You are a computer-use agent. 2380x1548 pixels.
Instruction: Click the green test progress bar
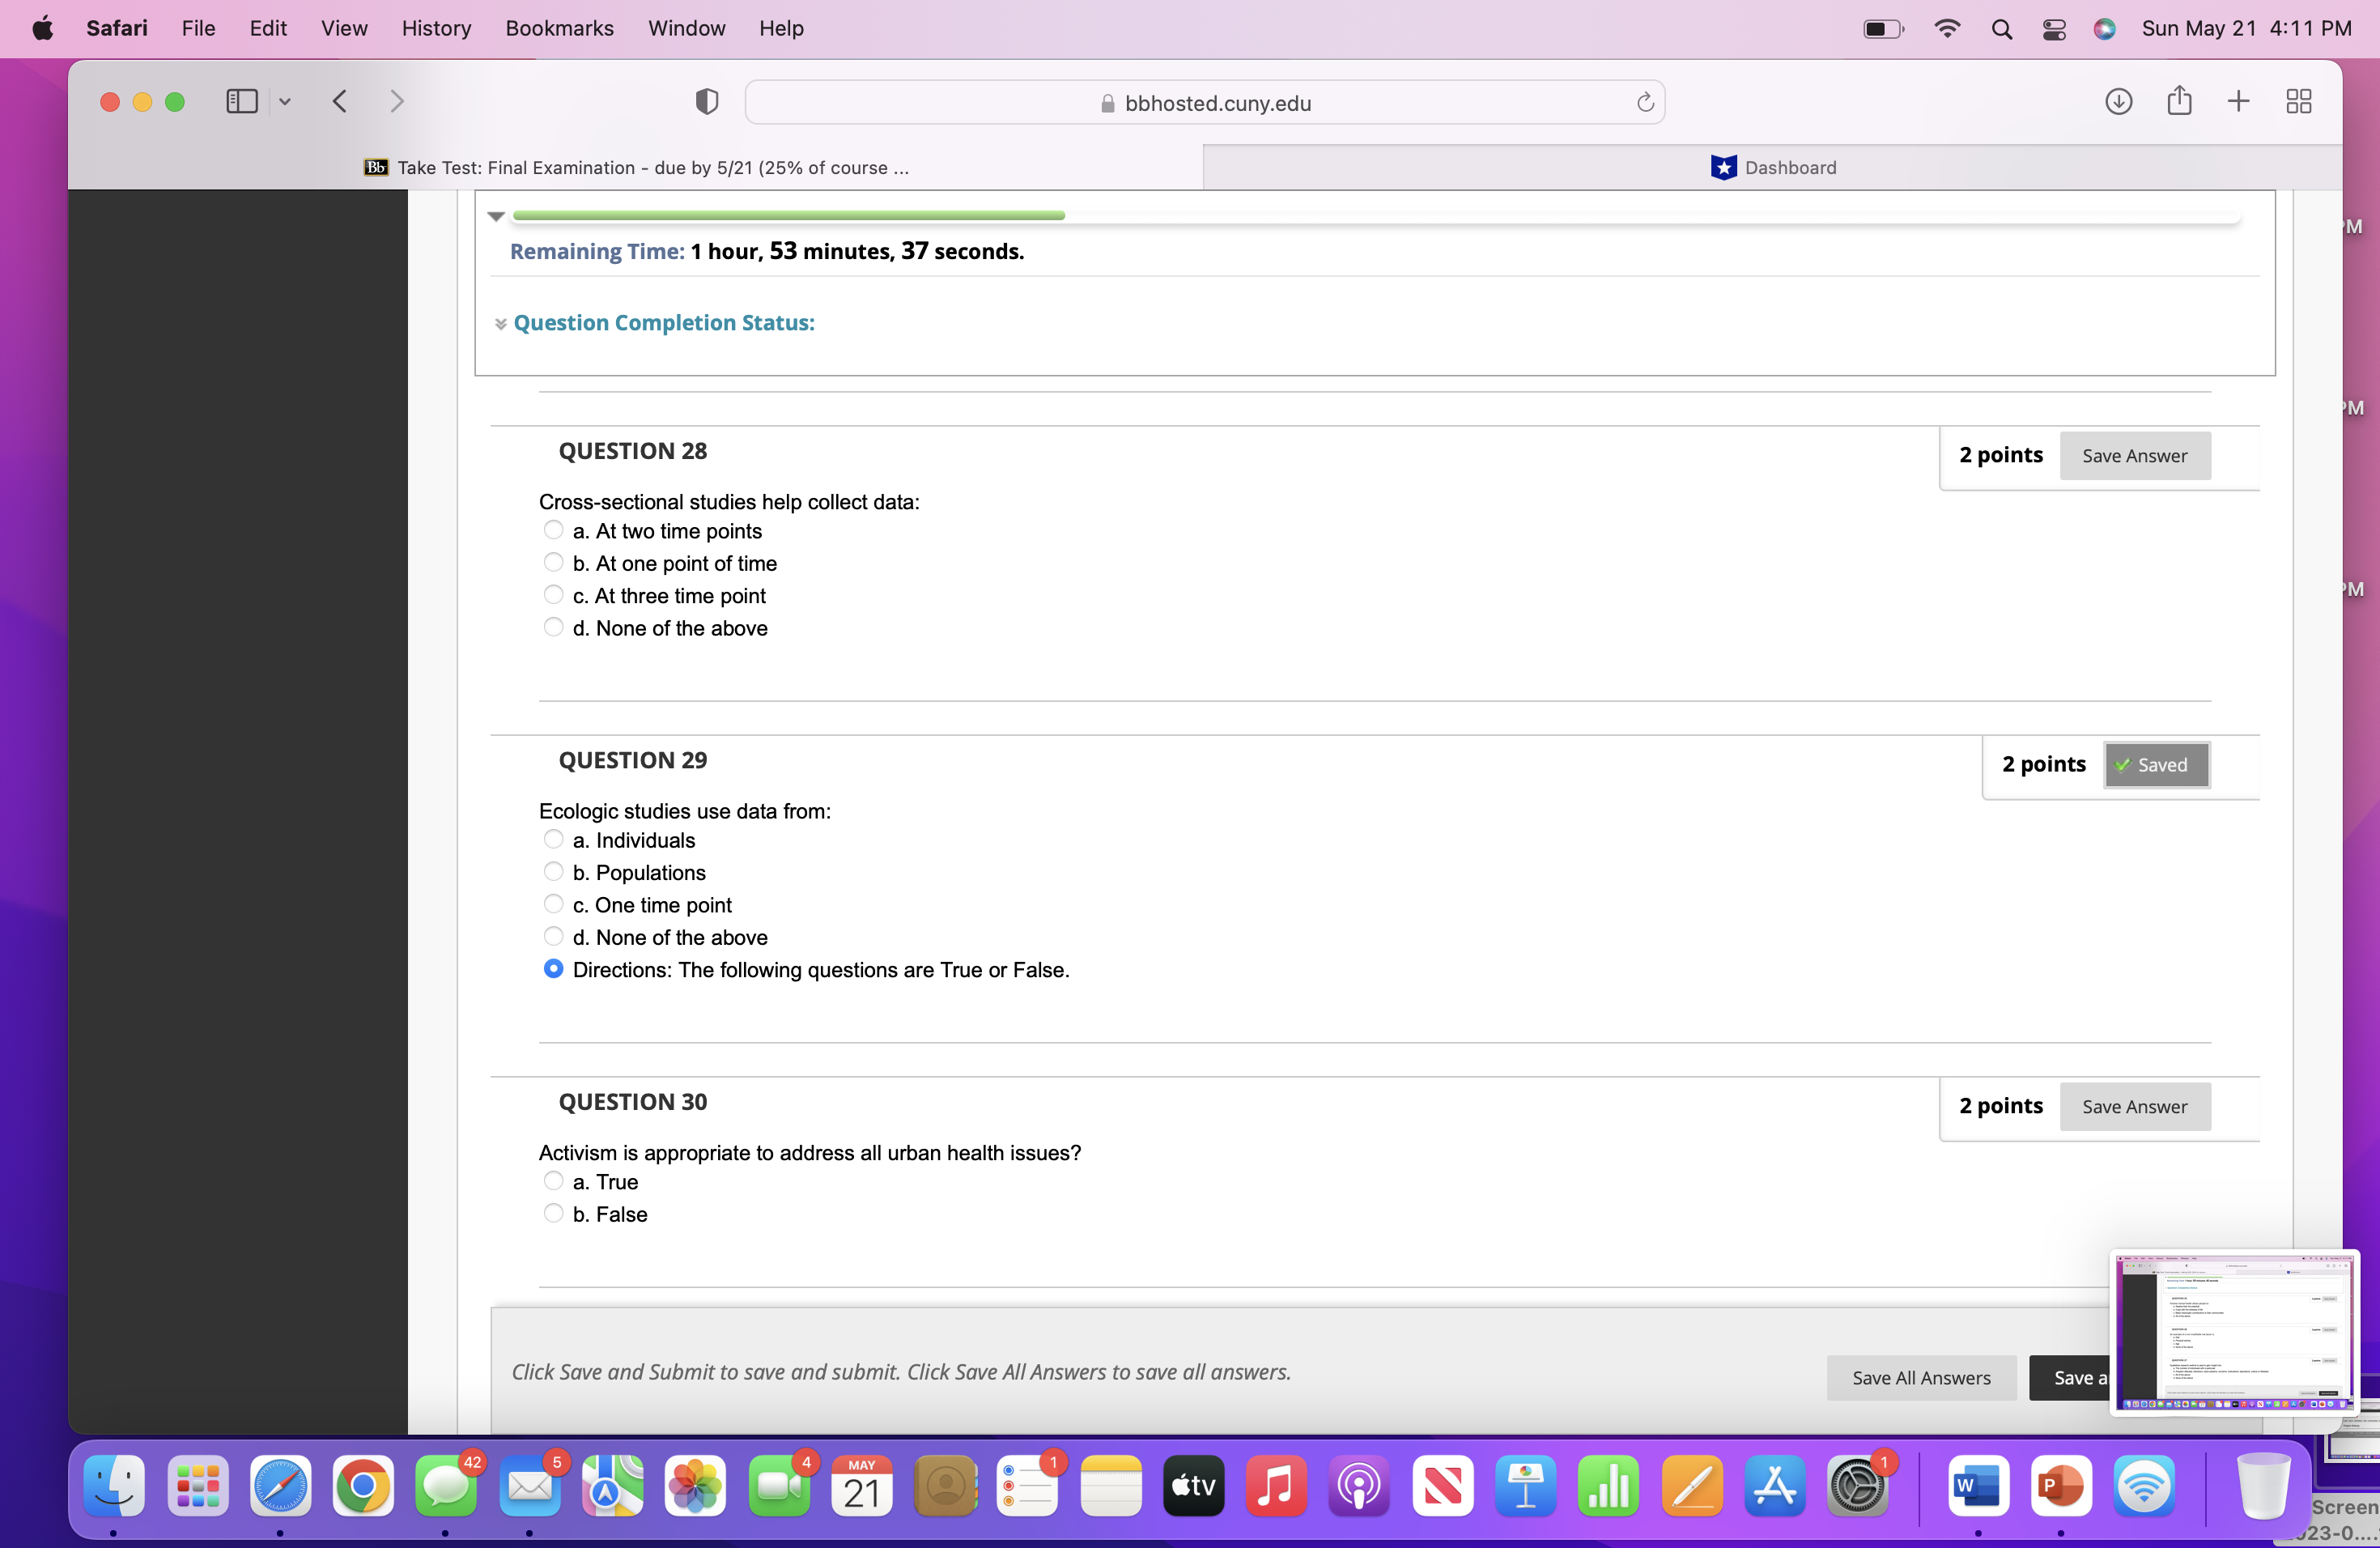point(786,215)
